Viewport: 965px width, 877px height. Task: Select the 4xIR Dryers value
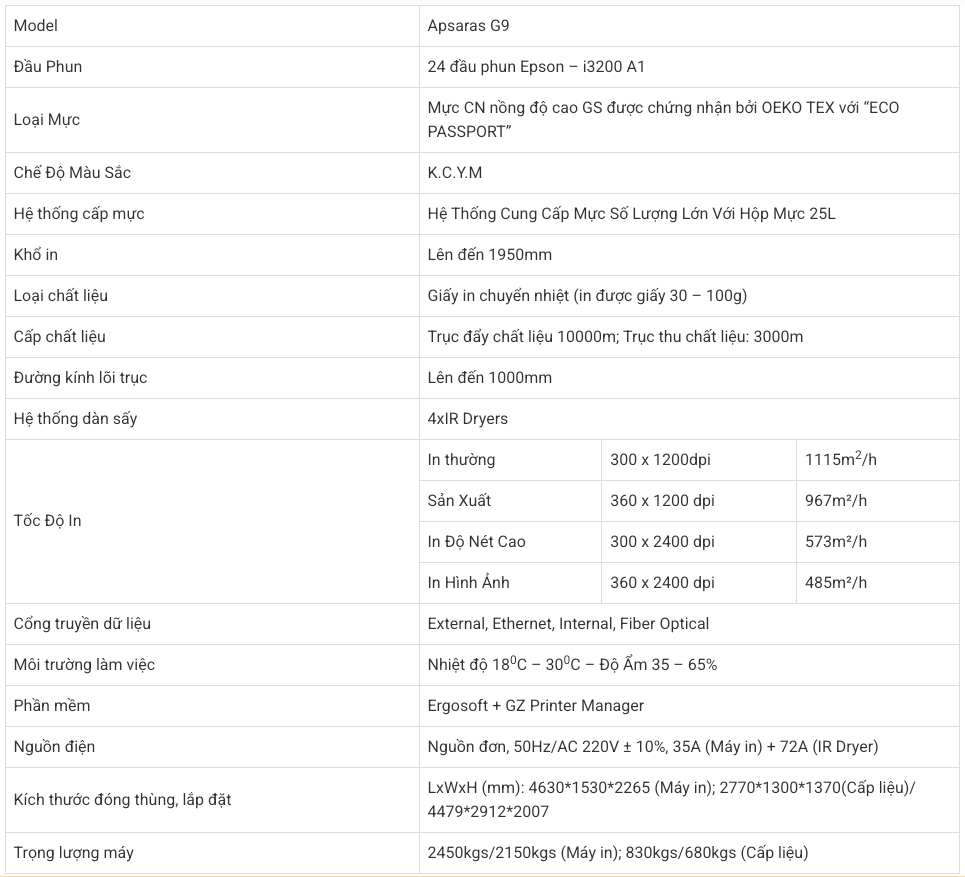click(468, 418)
